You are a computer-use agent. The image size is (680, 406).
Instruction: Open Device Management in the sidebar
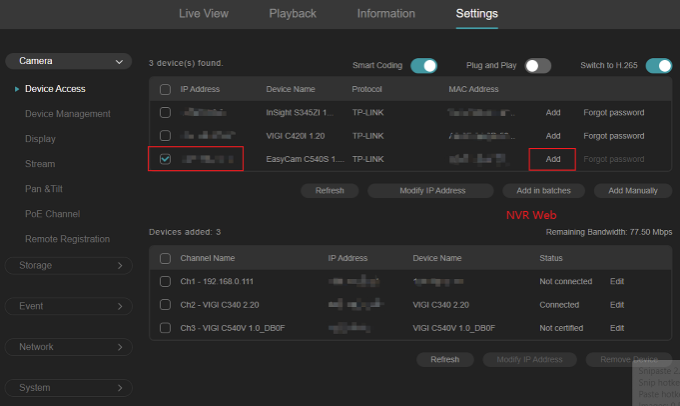click(67, 114)
